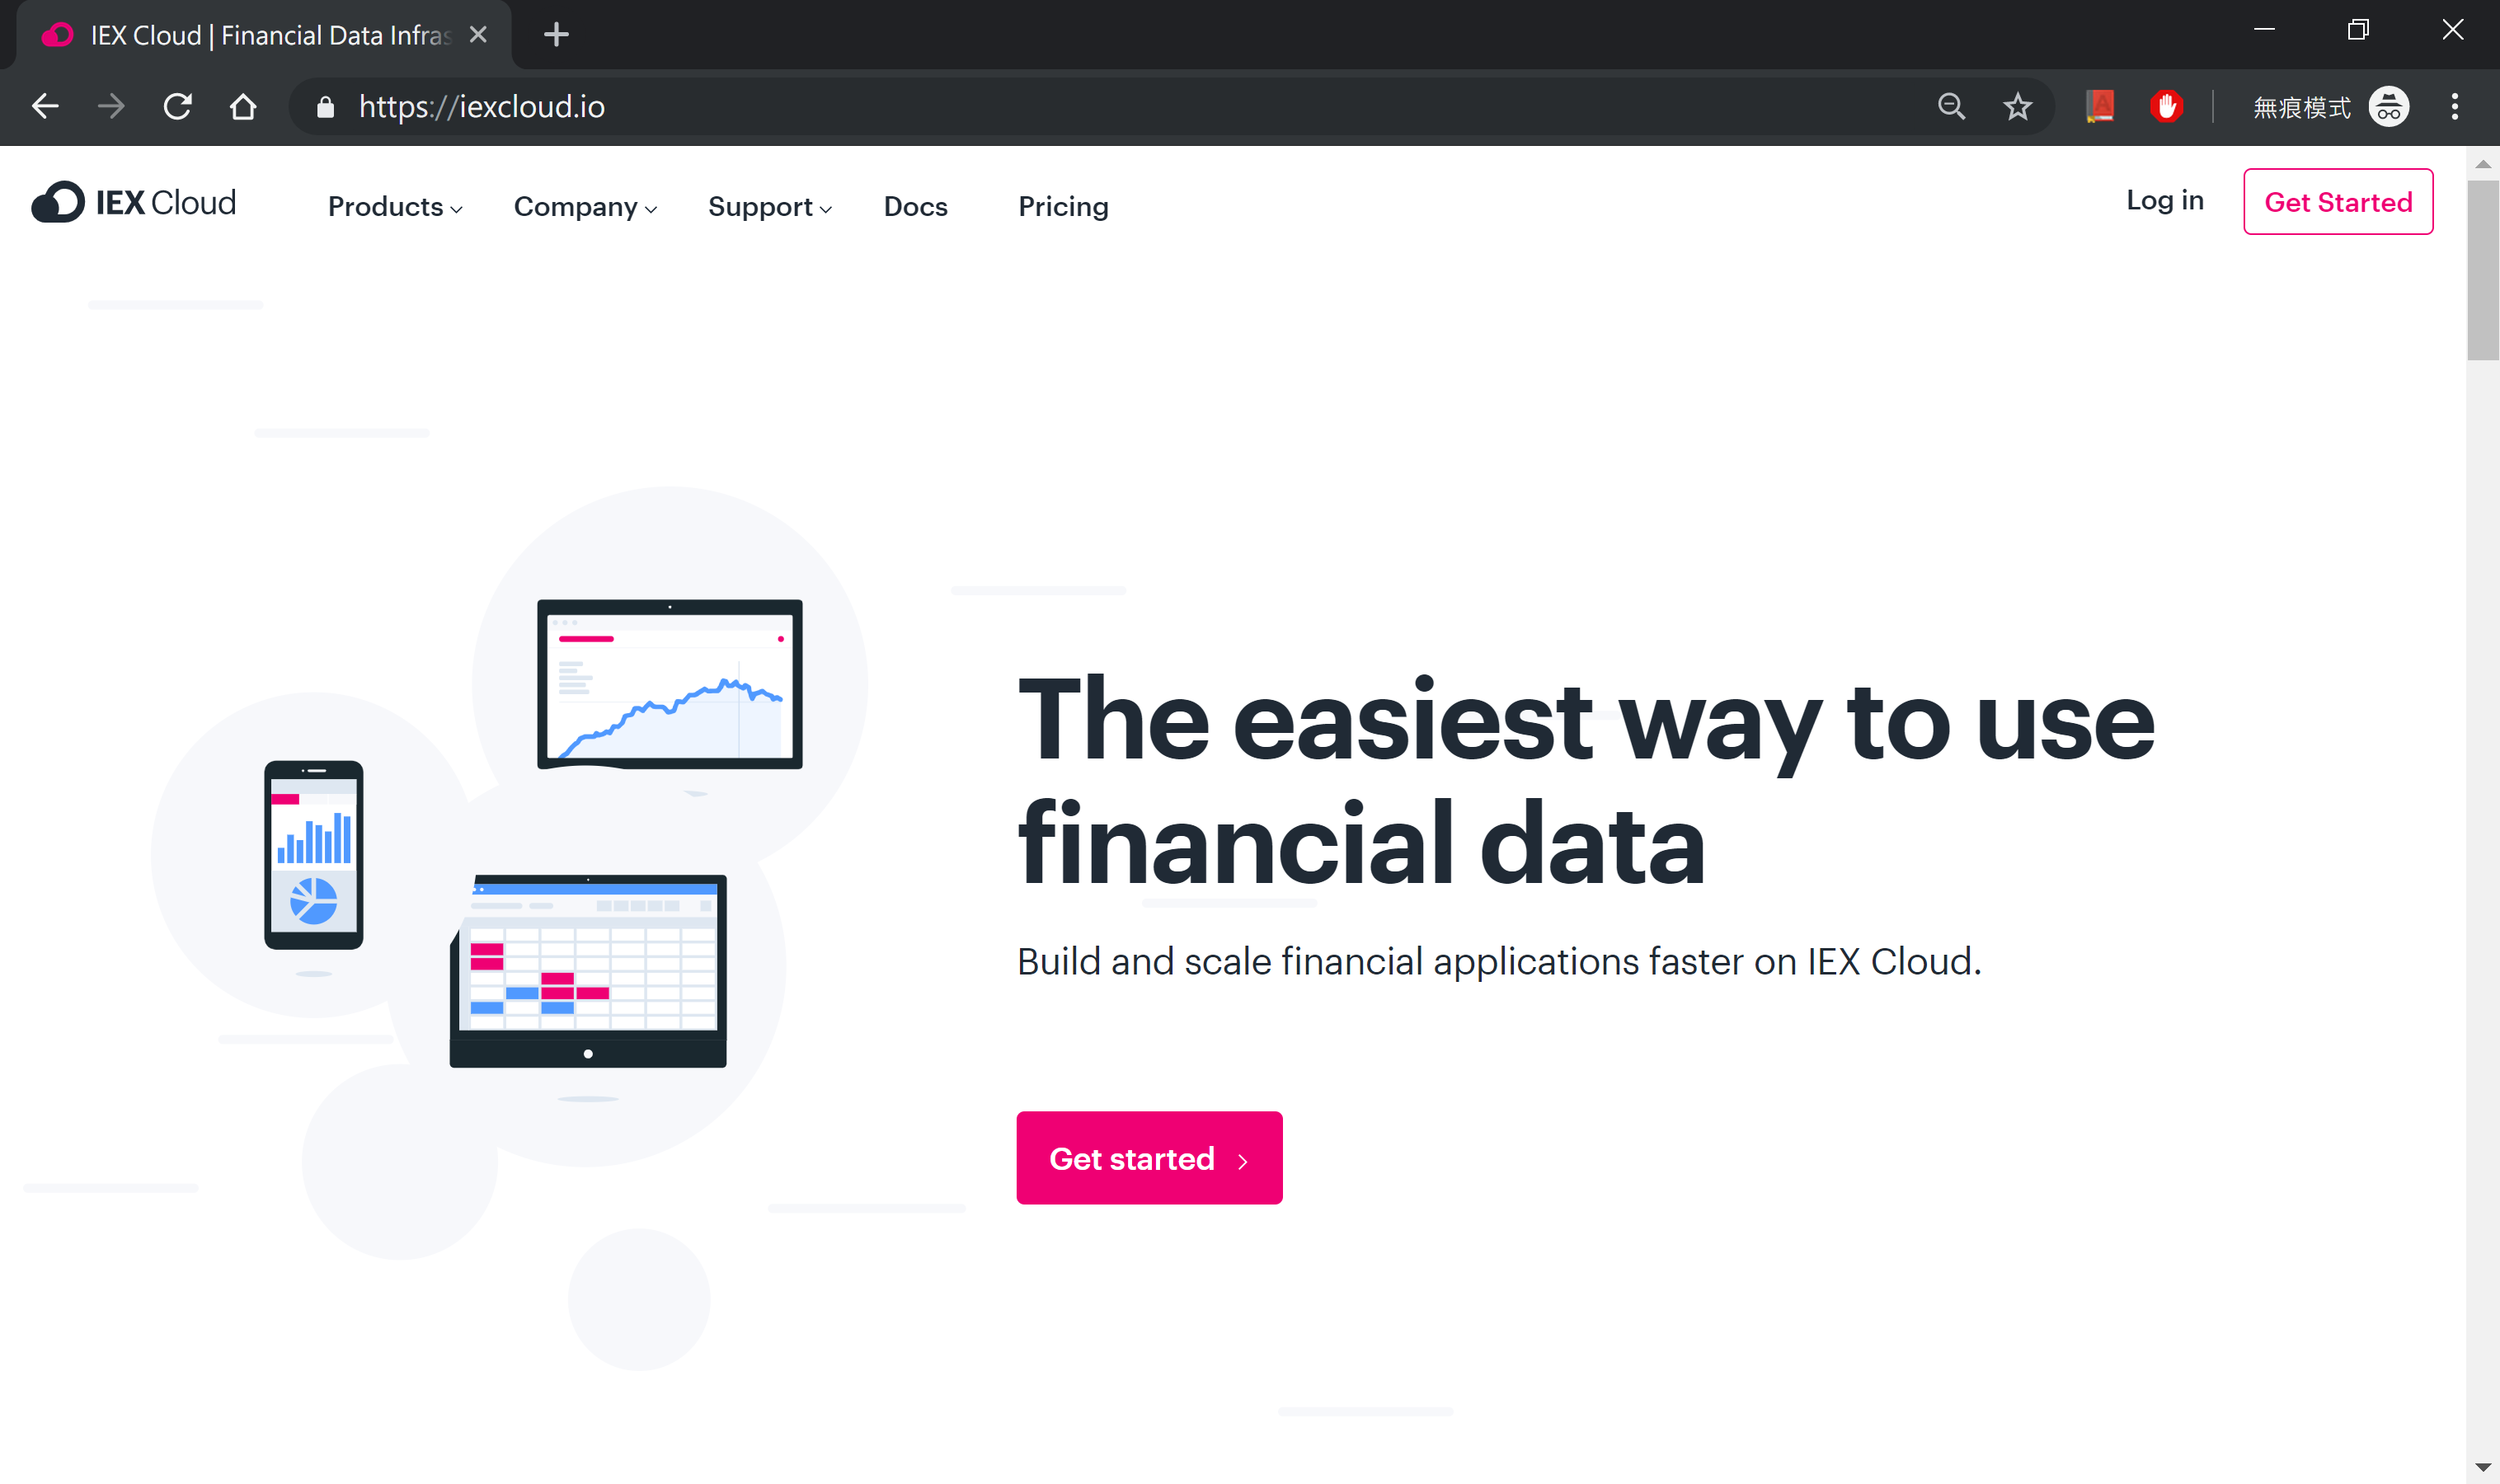
Task: Click the search icon in browser toolbar
Action: pyautogui.click(x=1951, y=108)
